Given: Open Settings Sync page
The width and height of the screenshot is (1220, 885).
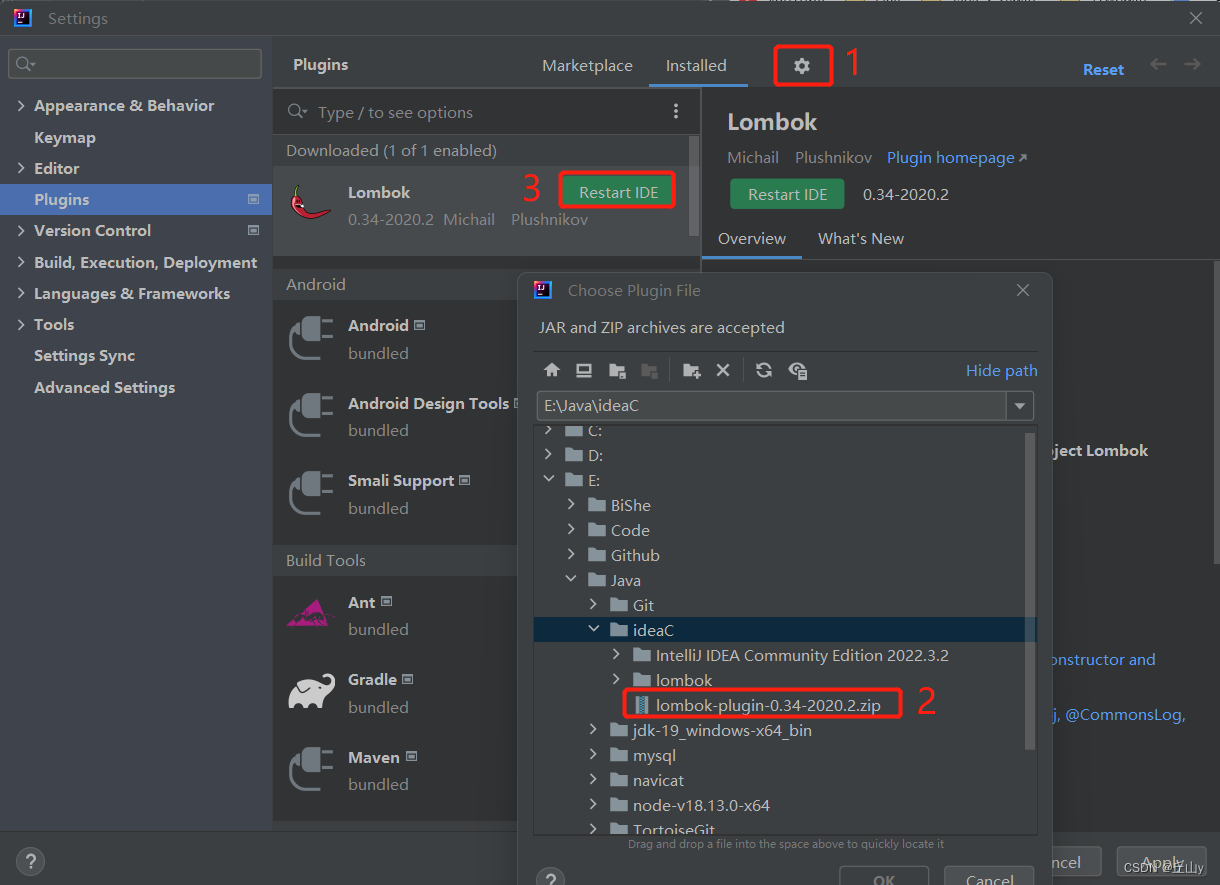Looking at the screenshot, I should [84, 355].
